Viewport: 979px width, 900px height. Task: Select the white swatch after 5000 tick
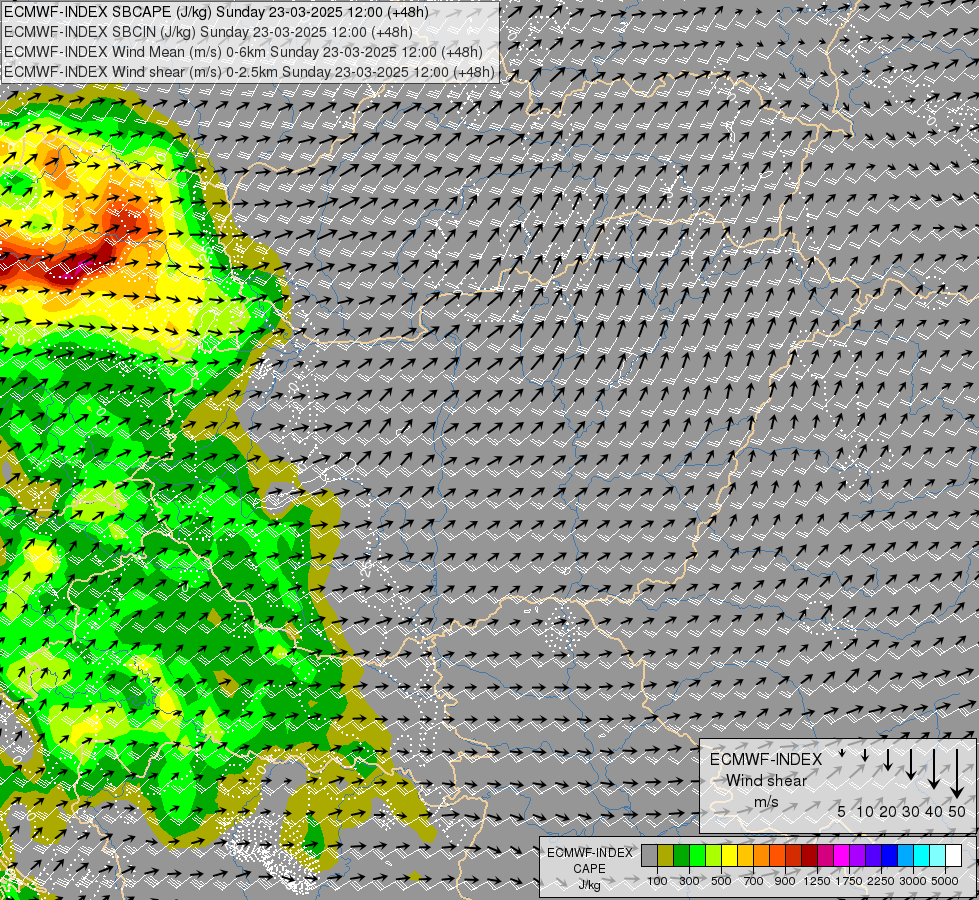(954, 855)
